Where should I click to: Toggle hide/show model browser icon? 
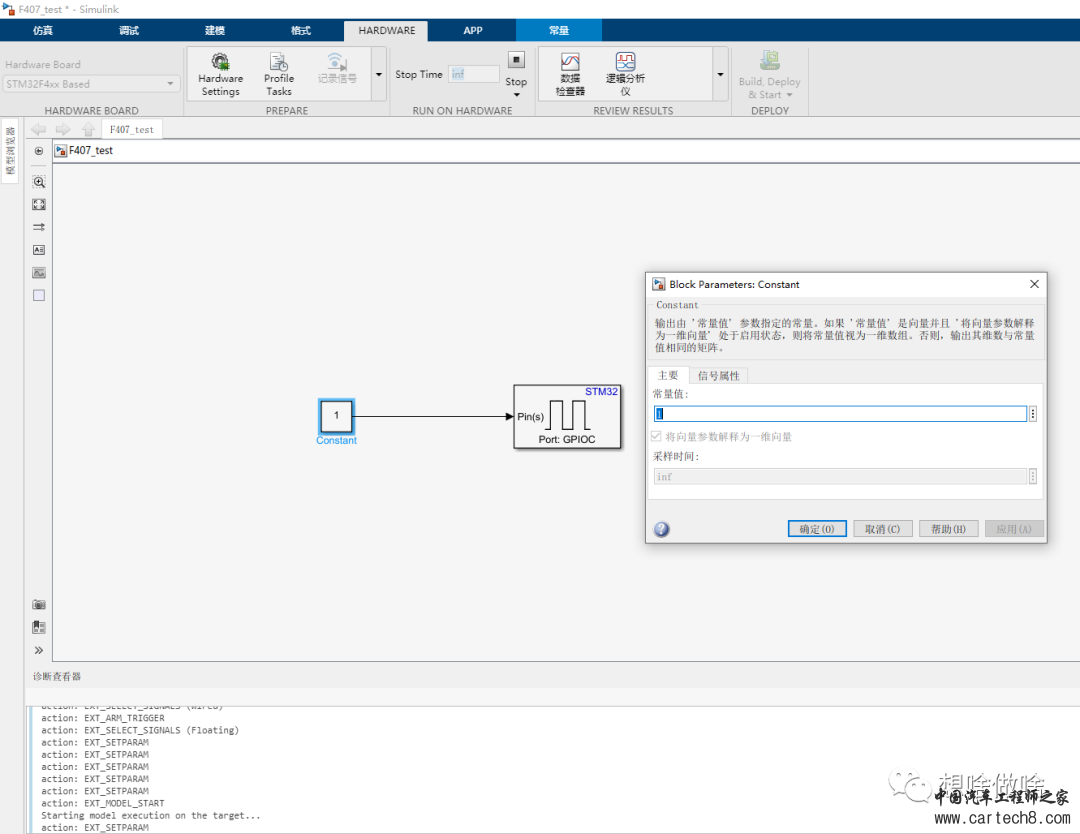point(39,151)
